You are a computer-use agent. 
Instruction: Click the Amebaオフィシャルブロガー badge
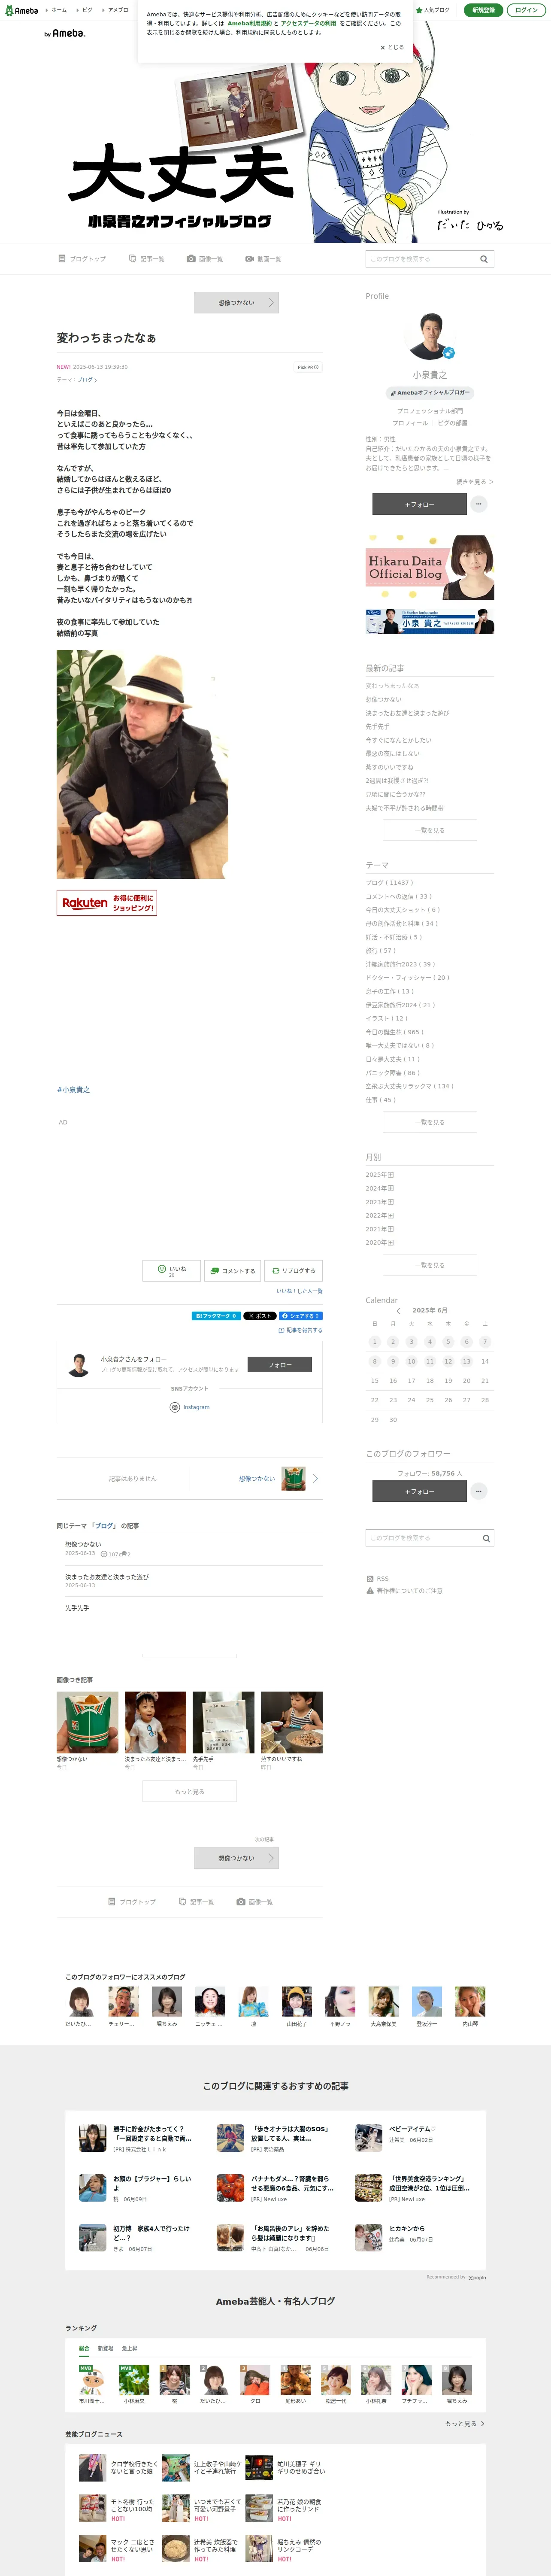(x=430, y=392)
